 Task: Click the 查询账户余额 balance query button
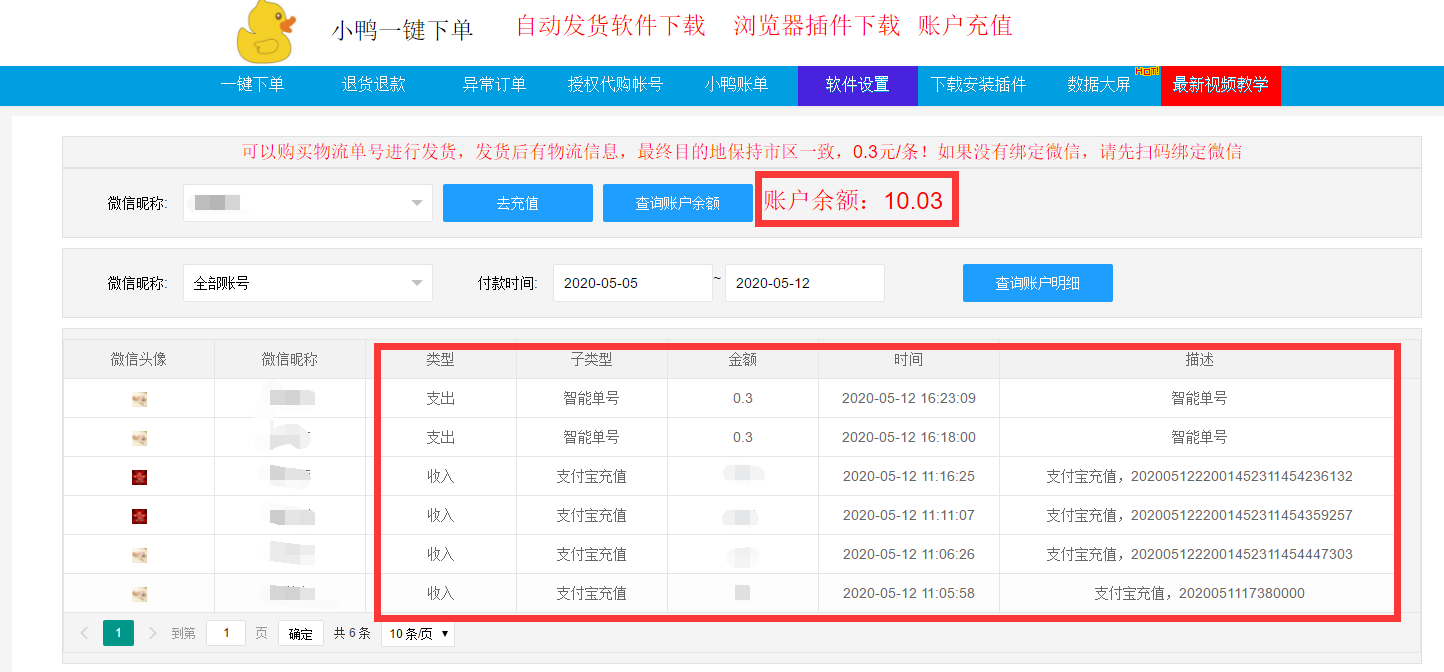[677, 202]
